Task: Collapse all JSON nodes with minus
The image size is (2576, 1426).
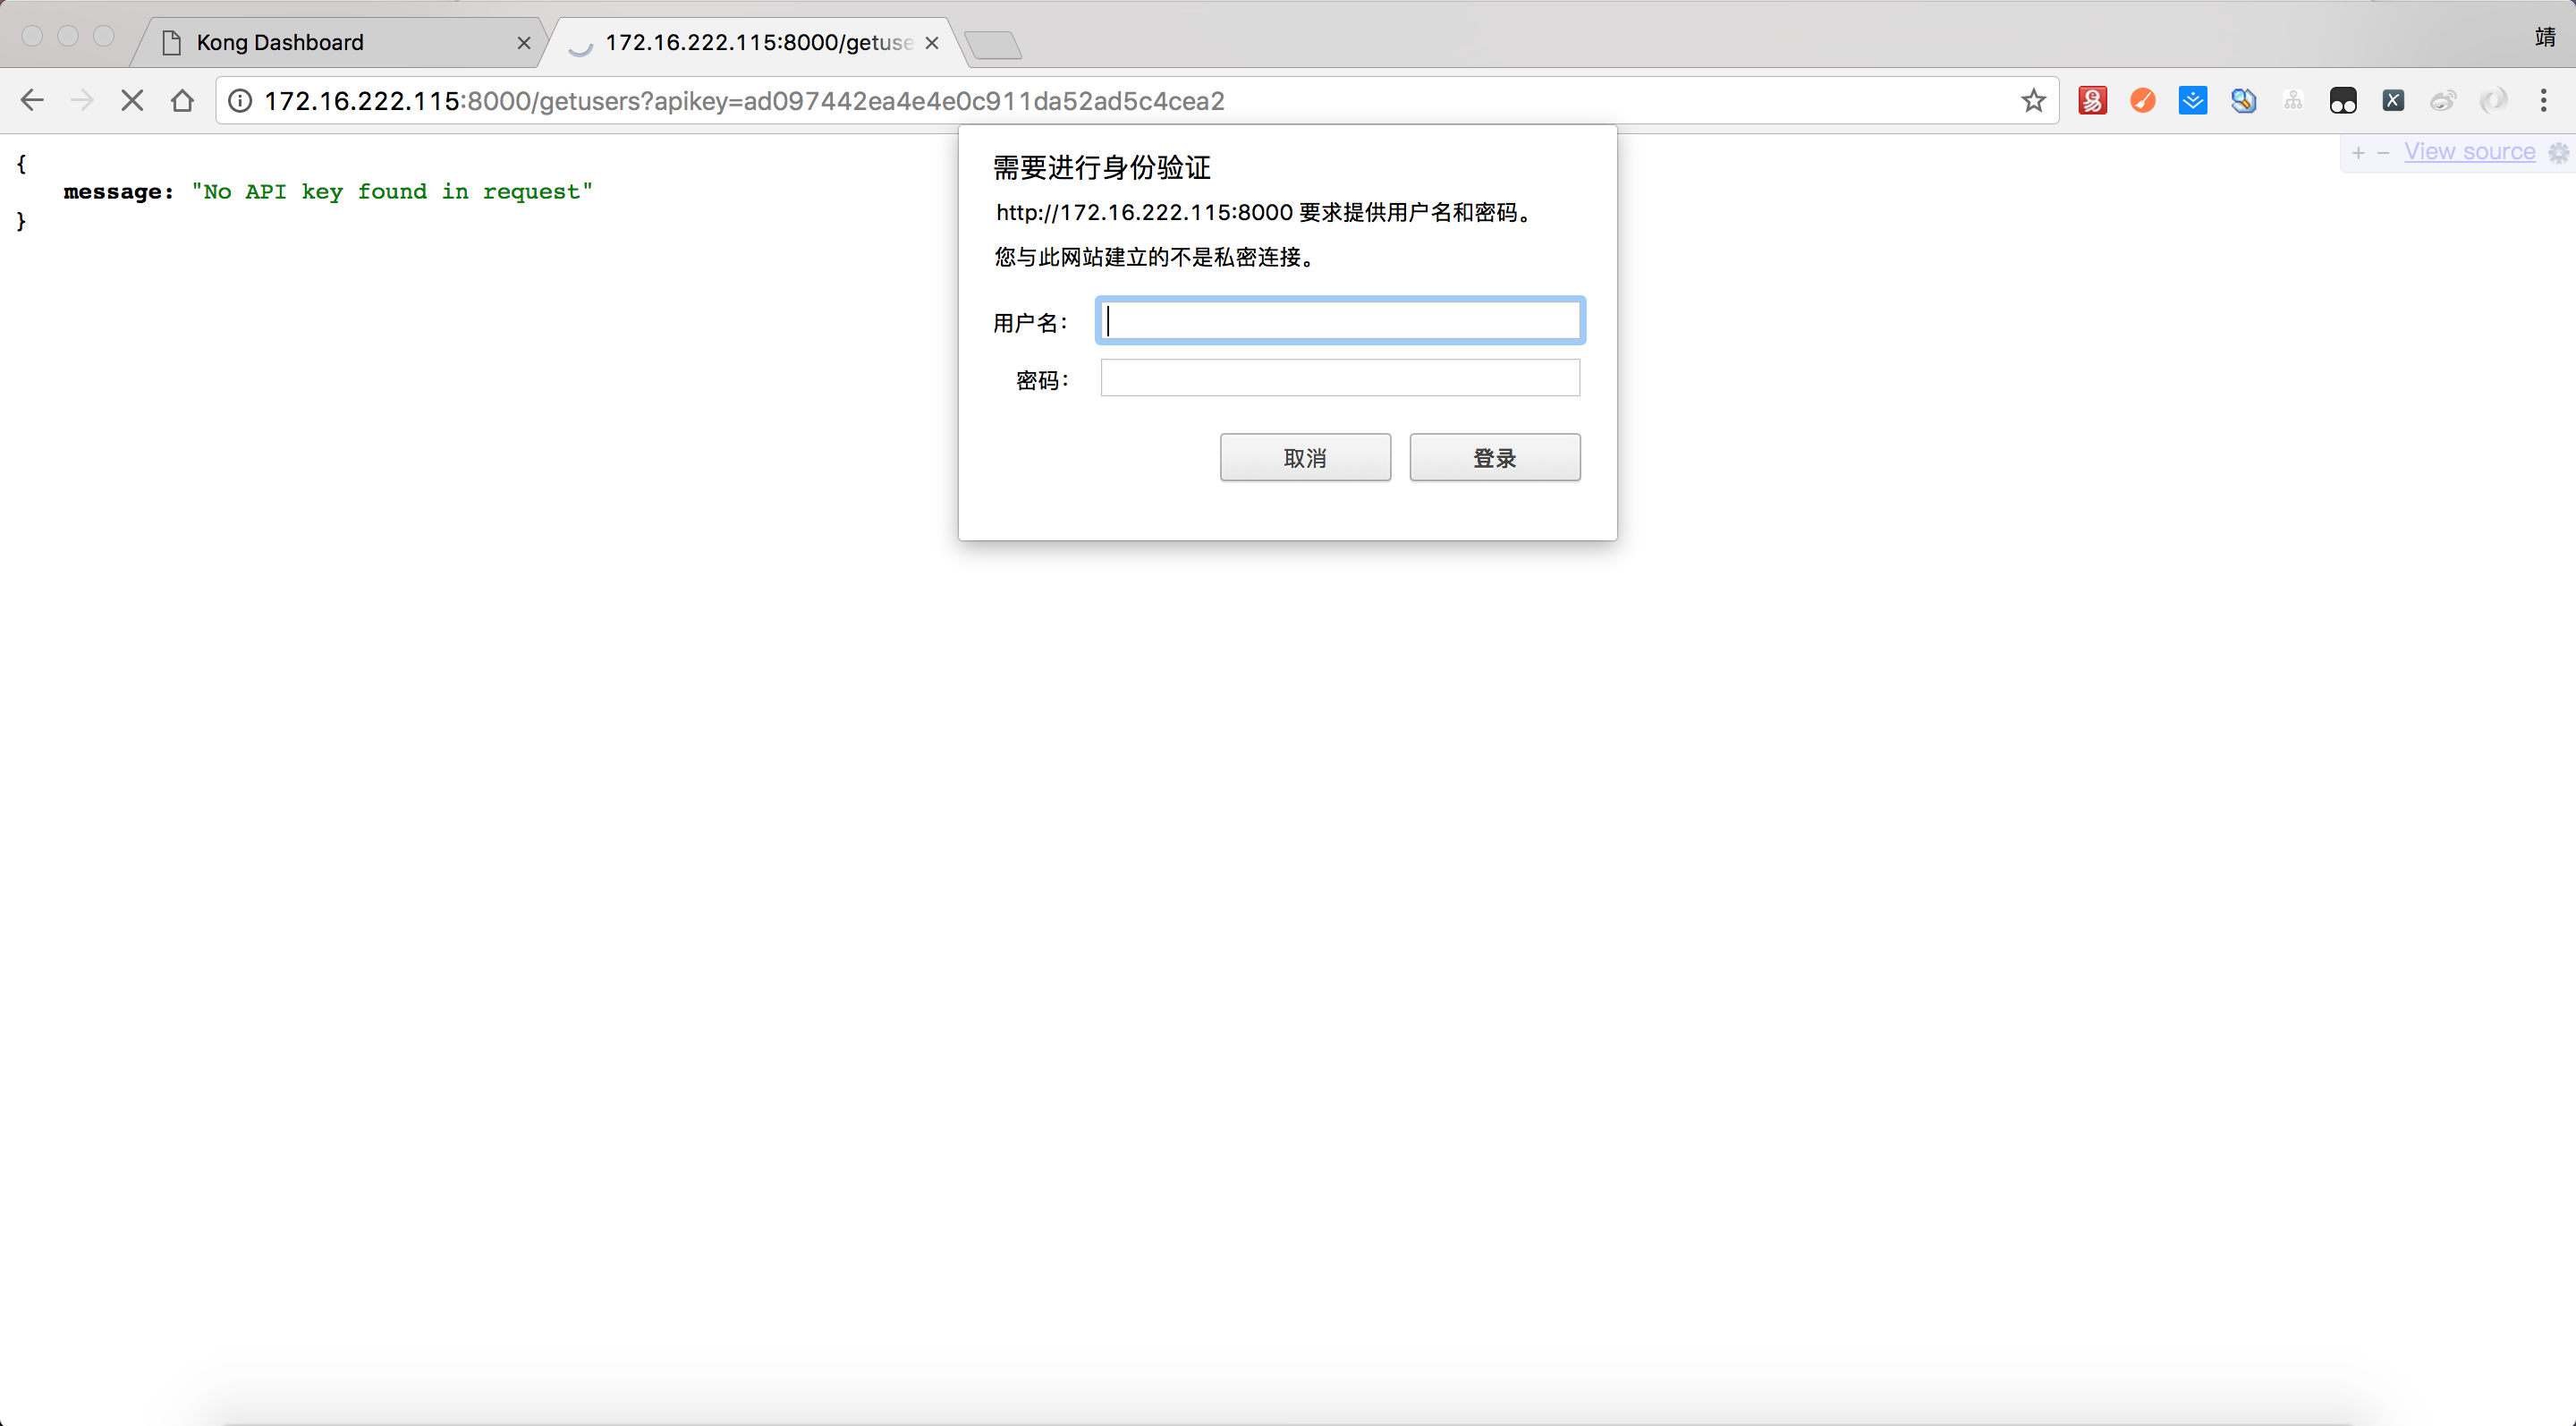Action: [2383, 152]
